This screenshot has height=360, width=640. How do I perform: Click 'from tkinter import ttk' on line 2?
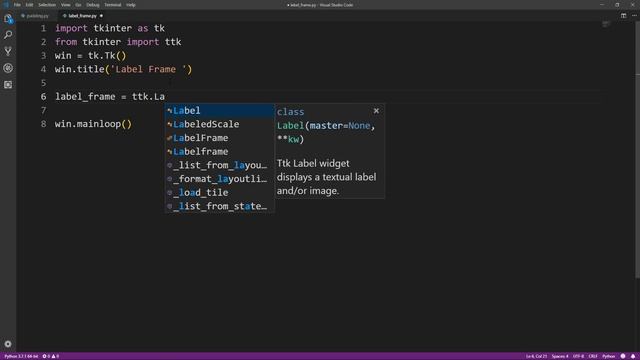click(118, 42)
